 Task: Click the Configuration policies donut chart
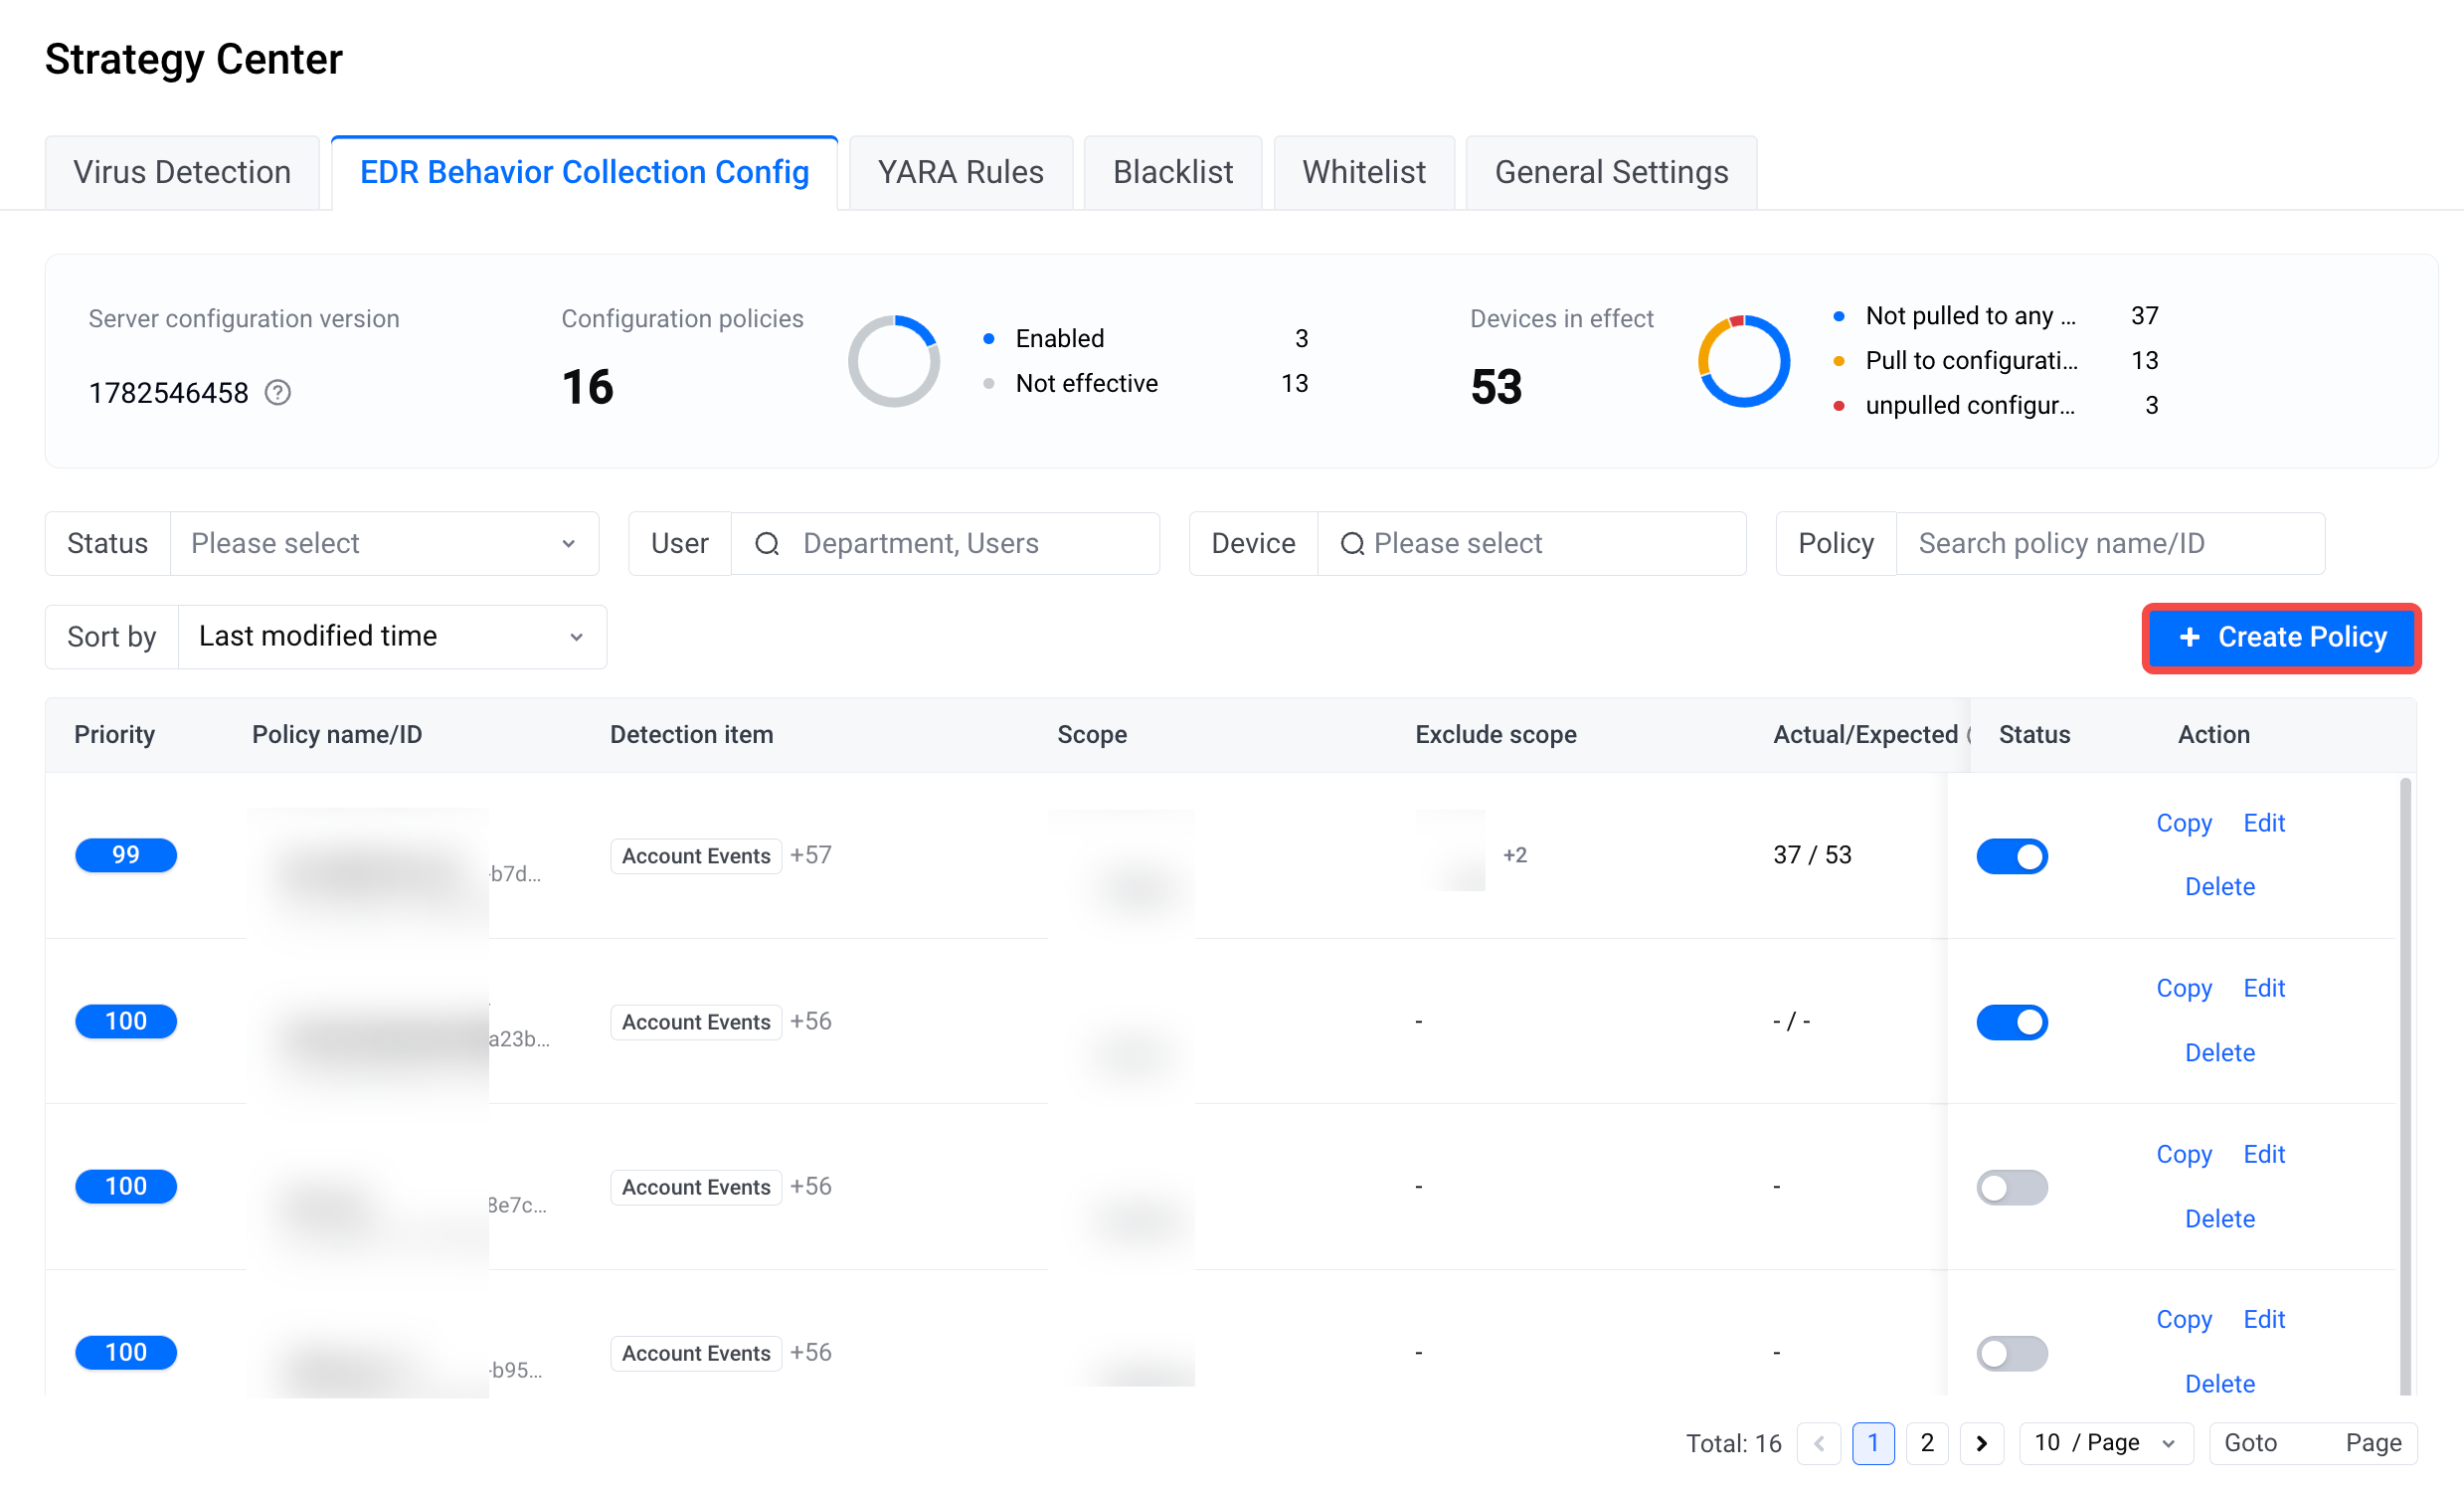tap(894, 361)
